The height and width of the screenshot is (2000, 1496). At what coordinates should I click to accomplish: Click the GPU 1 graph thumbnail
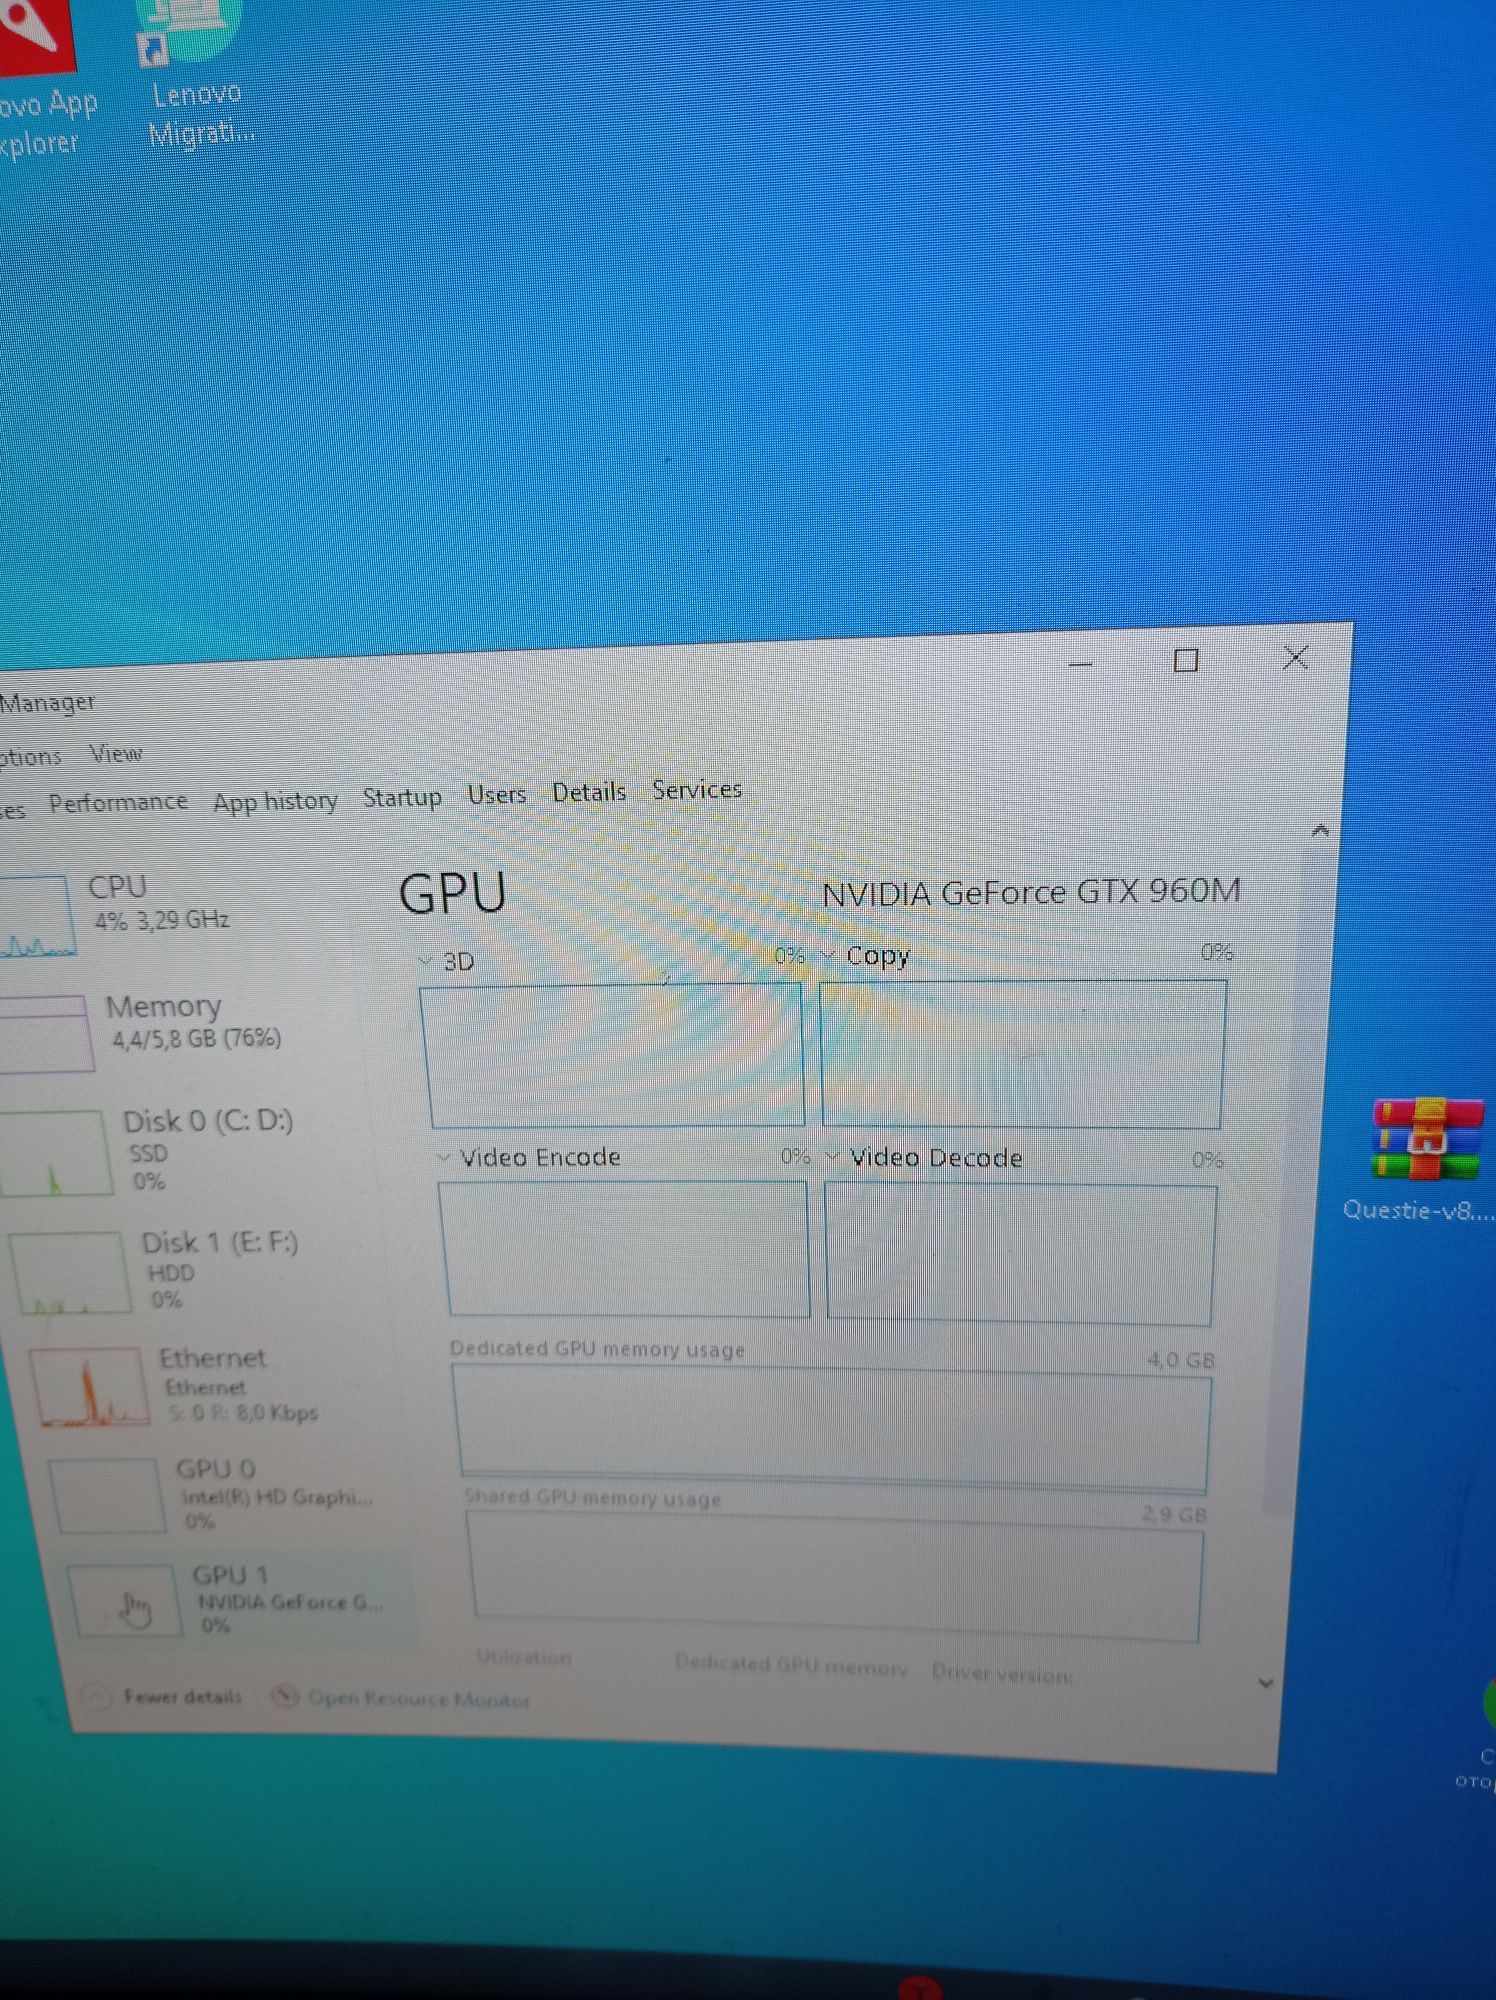tap(127, 1601)
